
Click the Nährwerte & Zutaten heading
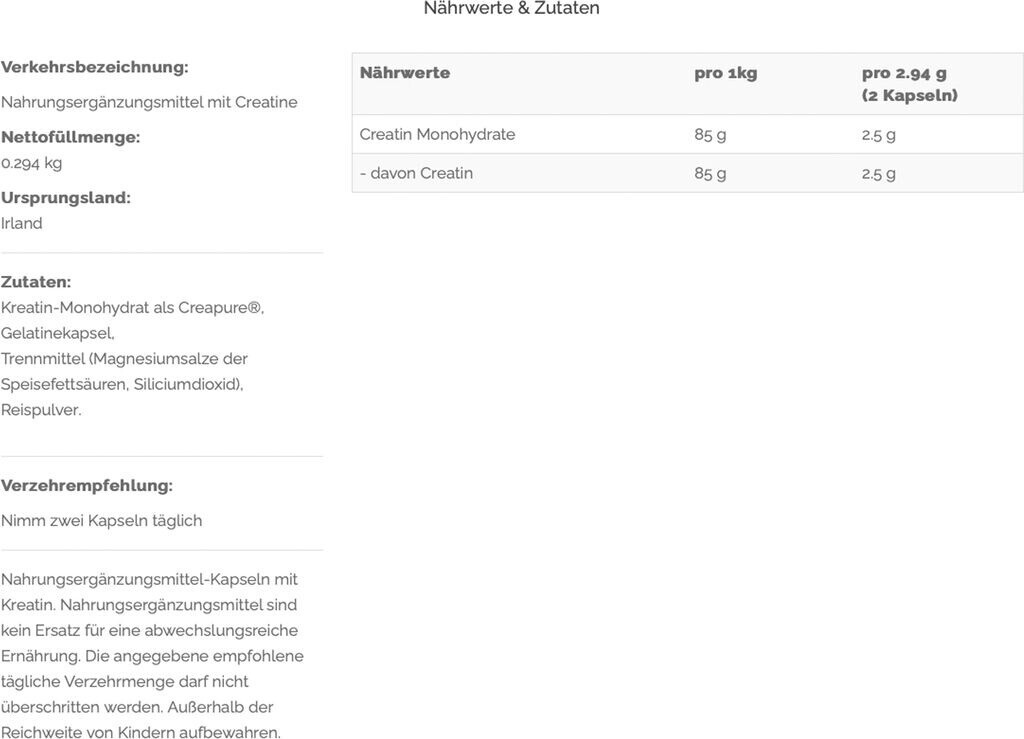click(x=511, y=8)
